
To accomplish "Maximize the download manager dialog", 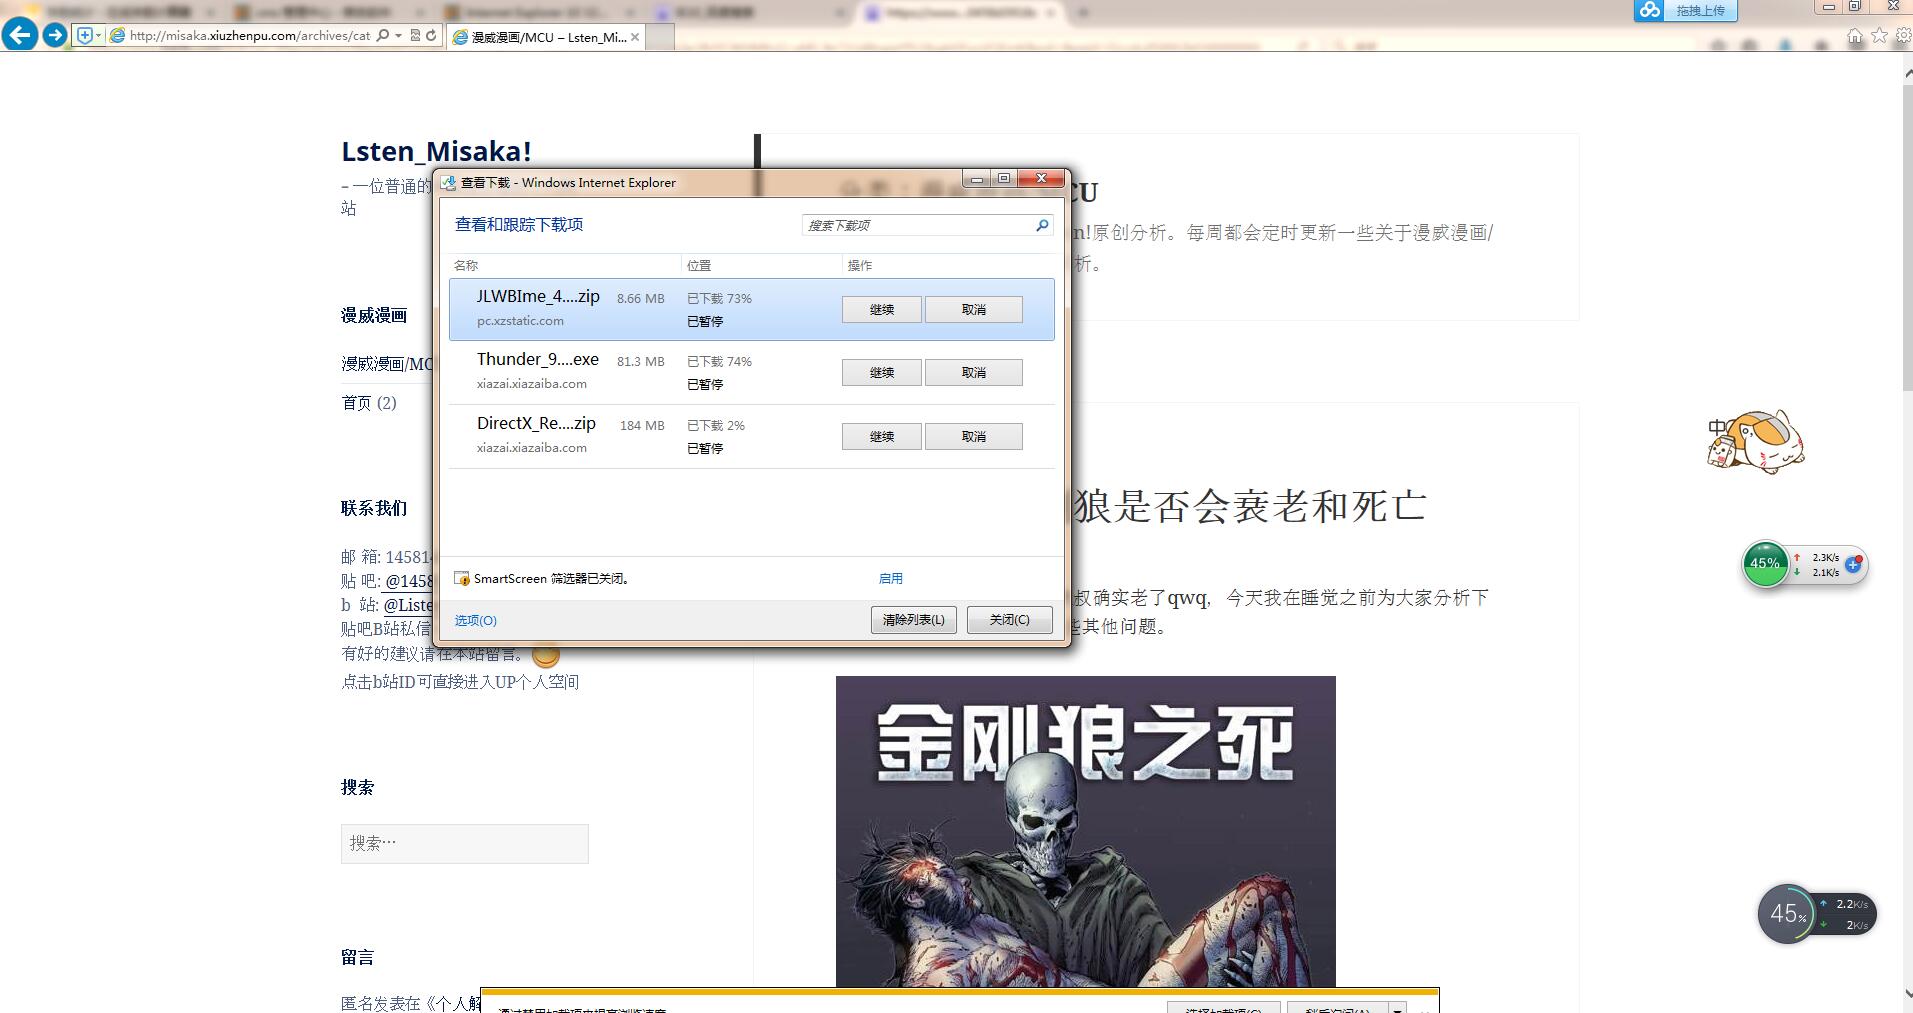I will [1004, 178].
